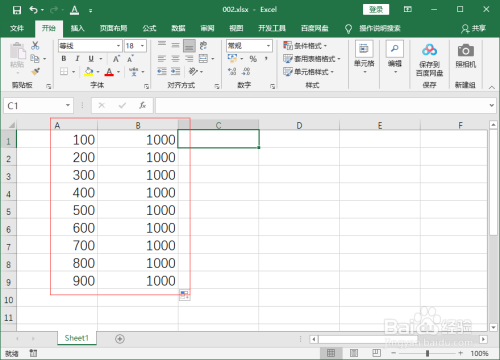Click the Save icon in quick access toolbar
Image resolution: width=500 pixels, height=360 pixels.
click(17, 10)
